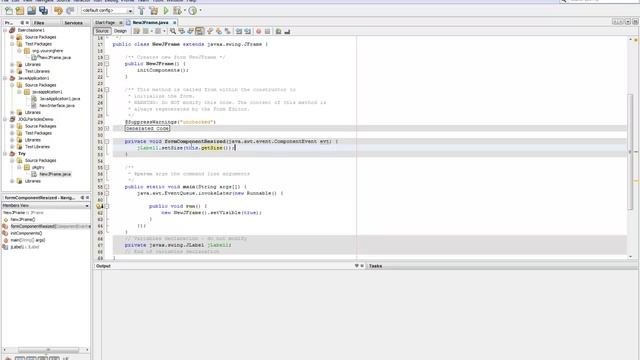
Task: Click the Redo toolbar icon
Action: point(70,11)
